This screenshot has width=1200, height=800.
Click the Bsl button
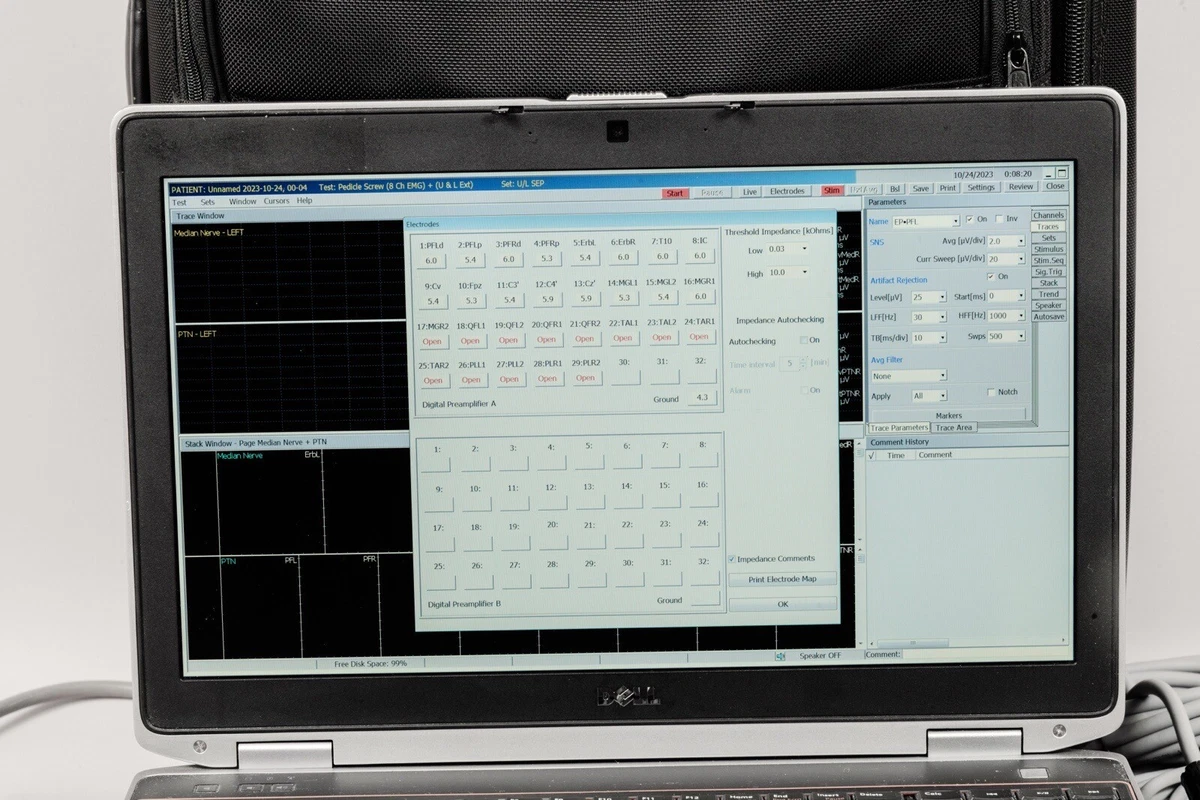(895, 187)
